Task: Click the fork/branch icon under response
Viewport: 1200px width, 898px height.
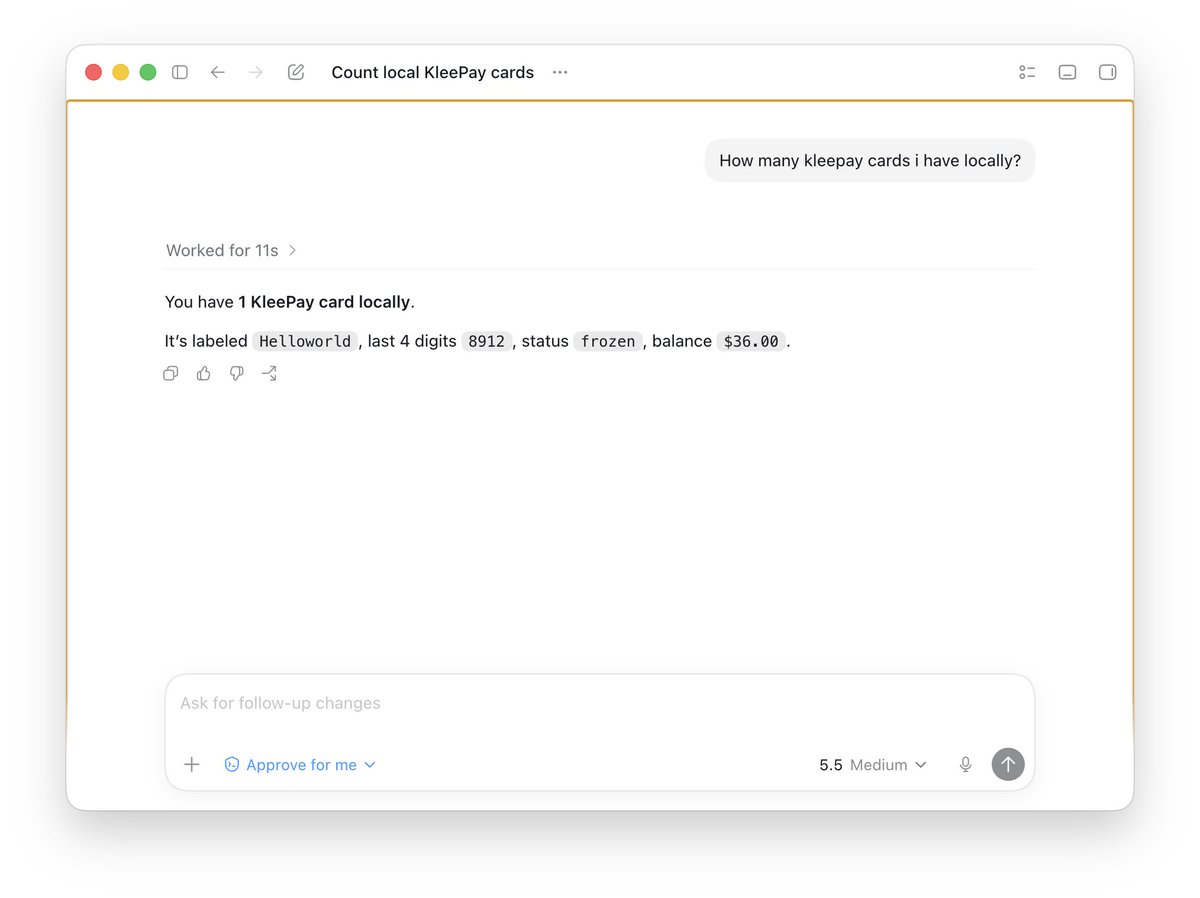Action: coord(269,373)
